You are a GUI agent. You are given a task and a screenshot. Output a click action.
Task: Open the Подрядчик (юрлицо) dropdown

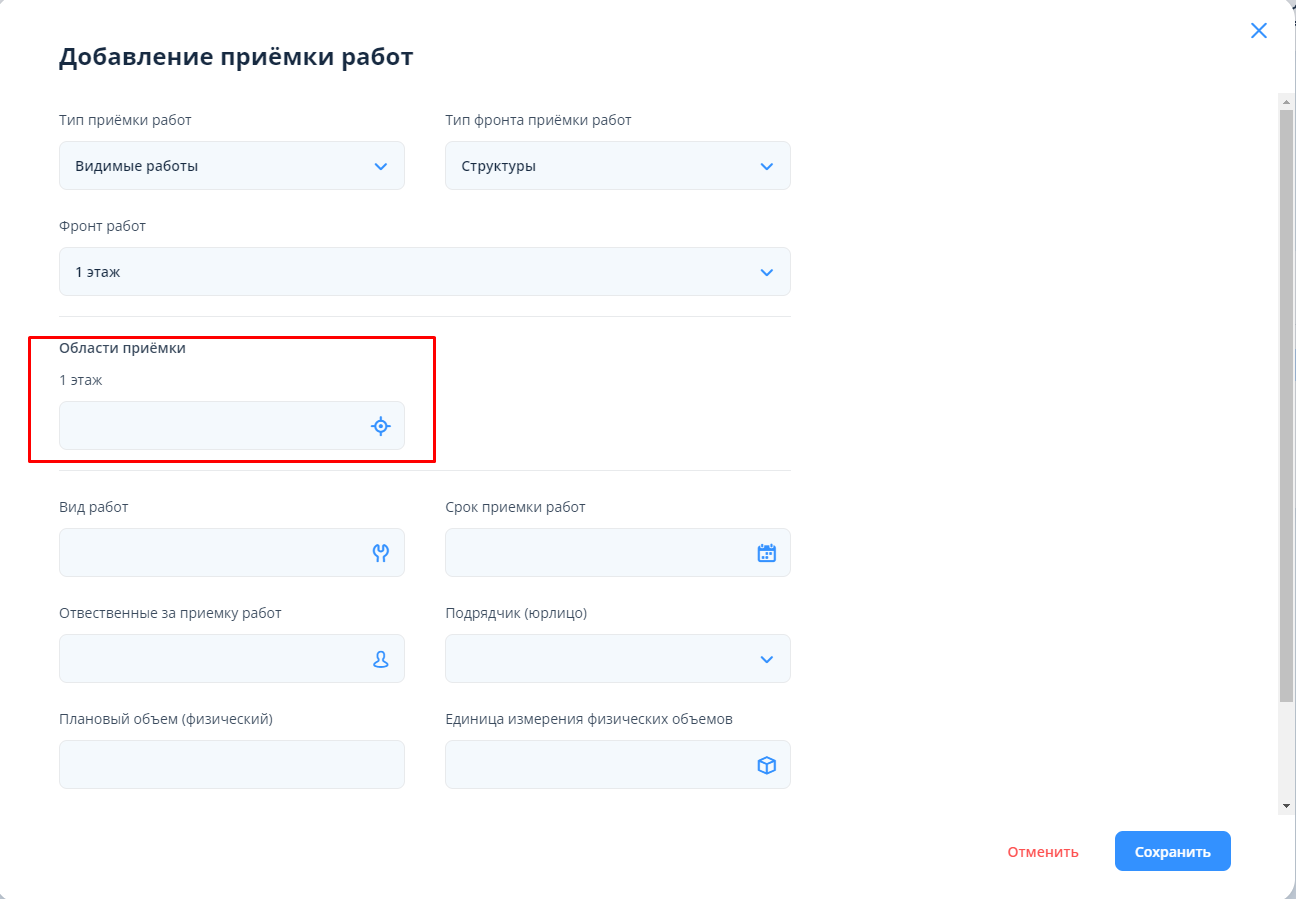coord(766,659)
